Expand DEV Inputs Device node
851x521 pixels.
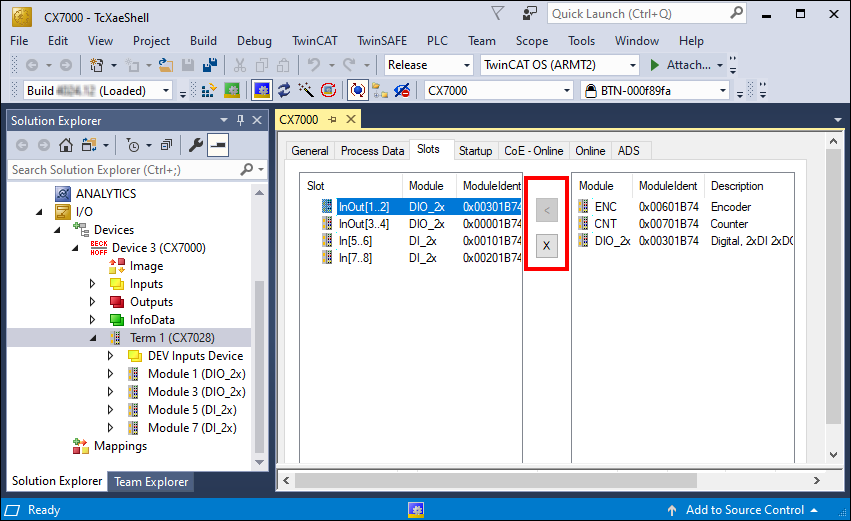[x=110, y=356]
